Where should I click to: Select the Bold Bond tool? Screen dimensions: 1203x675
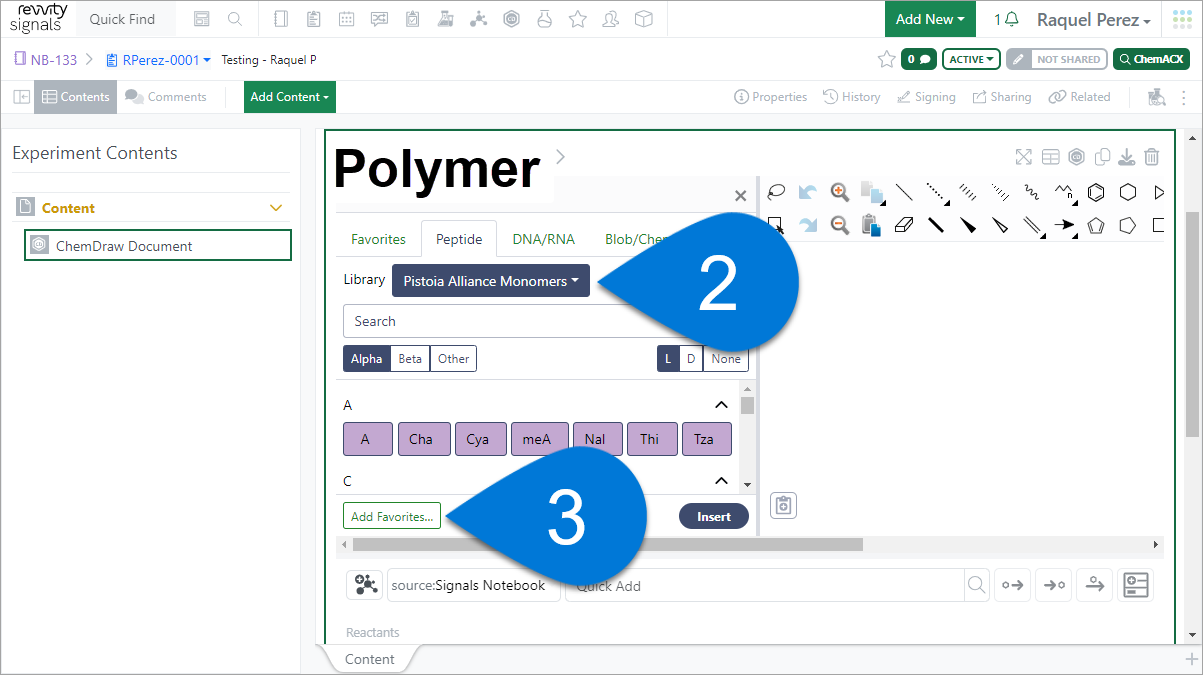pos(936,225)
